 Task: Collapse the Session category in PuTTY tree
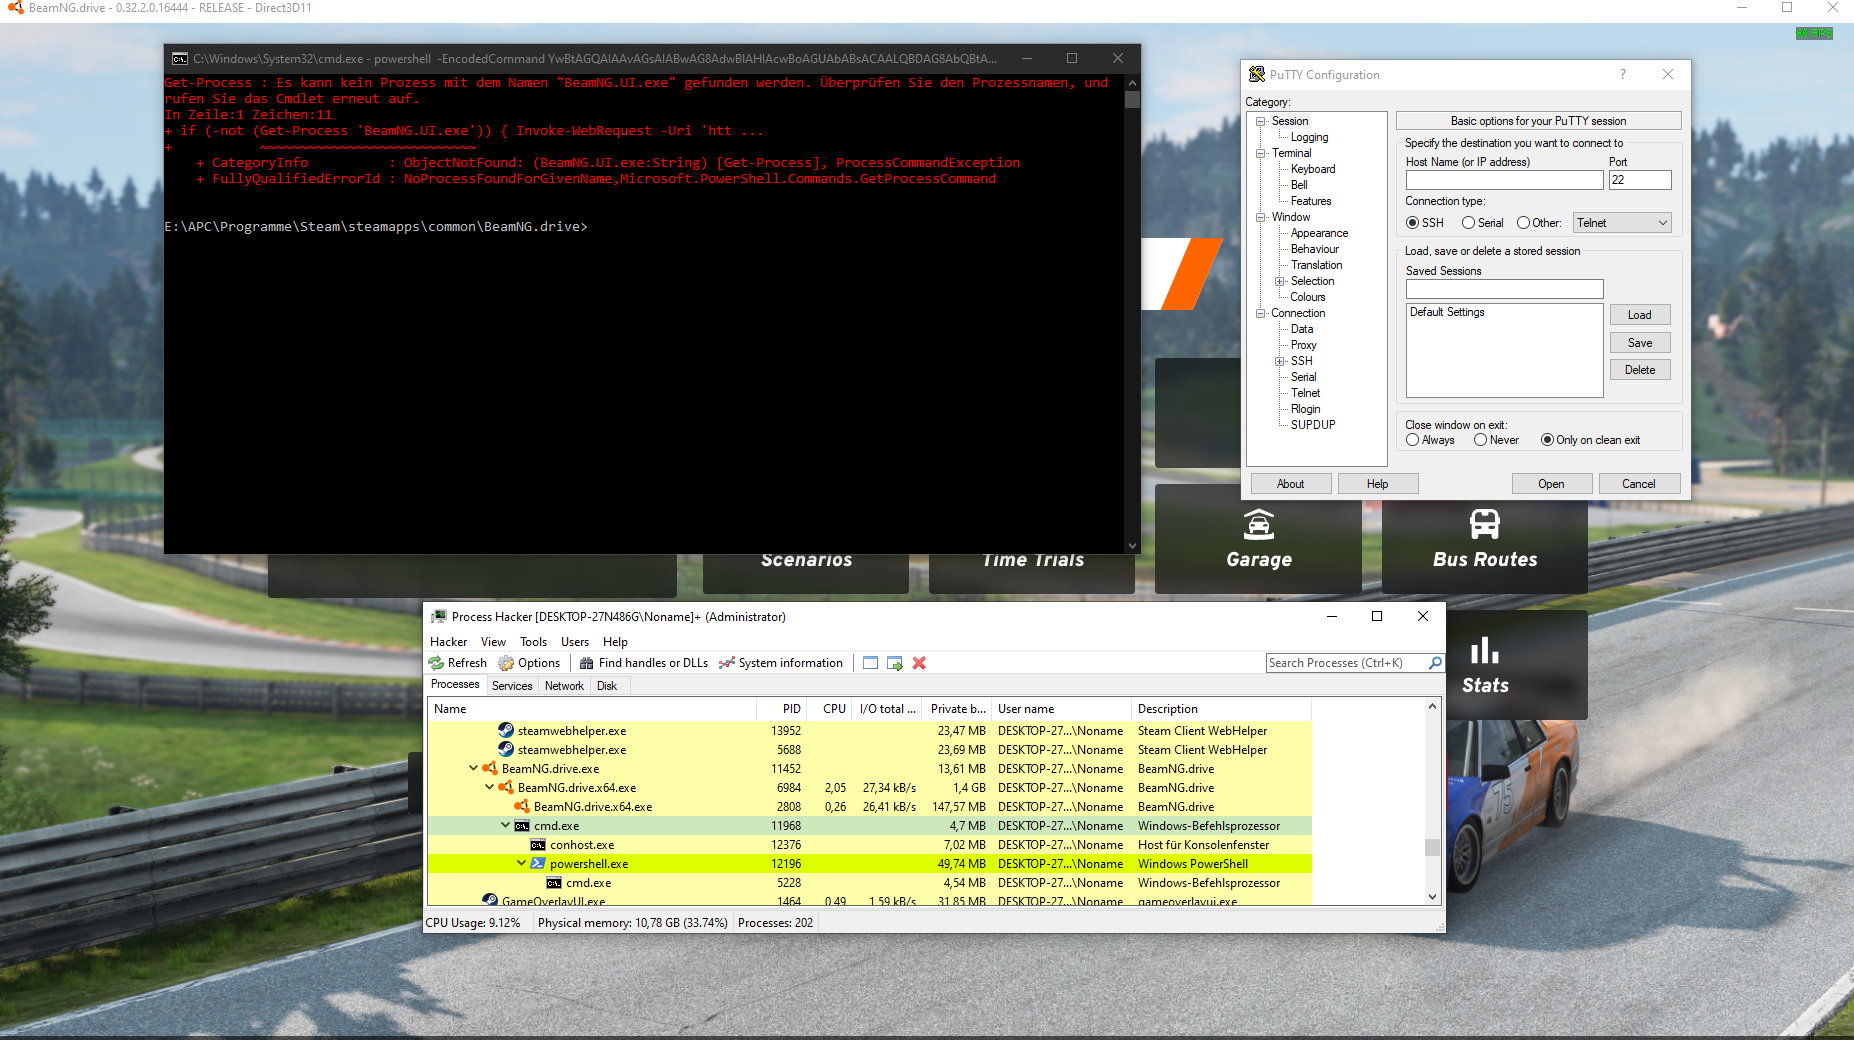1261,121
